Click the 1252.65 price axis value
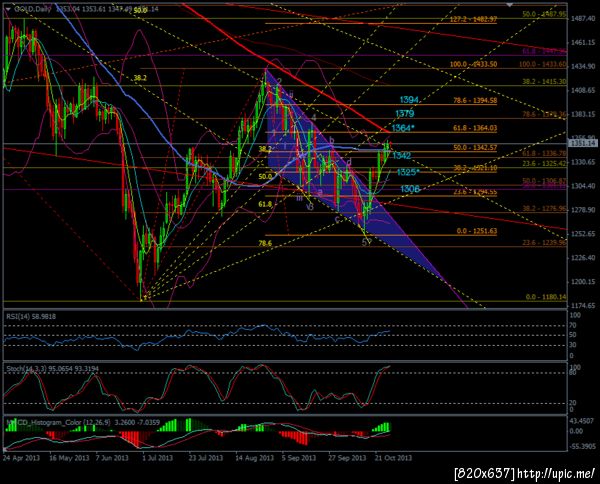The width and height of the screenshot is (600, 484). click(582, 234)
